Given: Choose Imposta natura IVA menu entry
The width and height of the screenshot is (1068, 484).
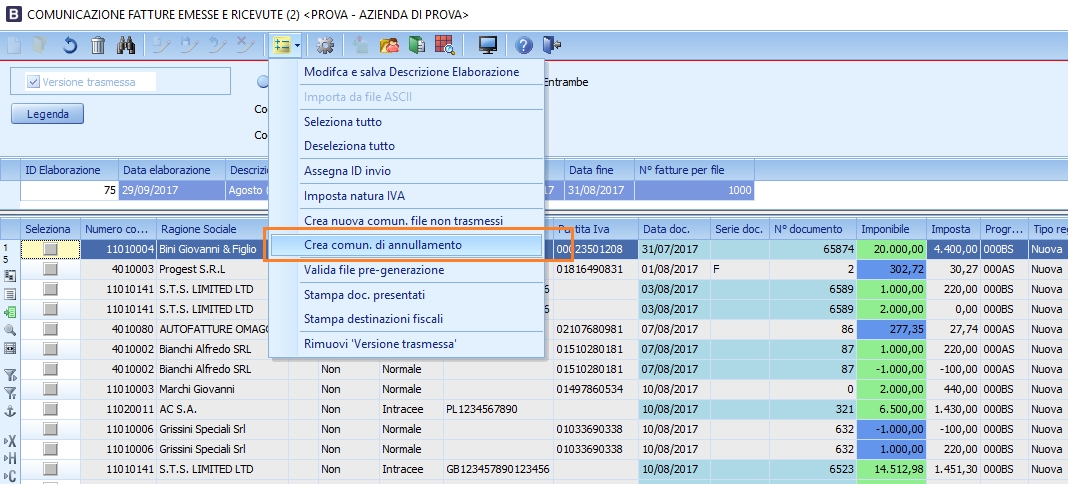Looking at the screenshot, I should click(354, 197).
